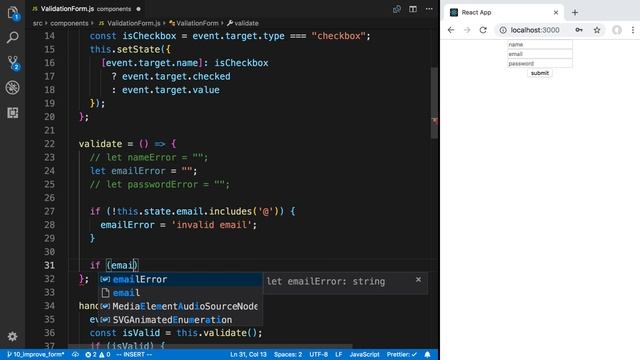Open the Explorer view in the activity bar
The height and width of the screenshot is (360, 640).
point(13,13)
